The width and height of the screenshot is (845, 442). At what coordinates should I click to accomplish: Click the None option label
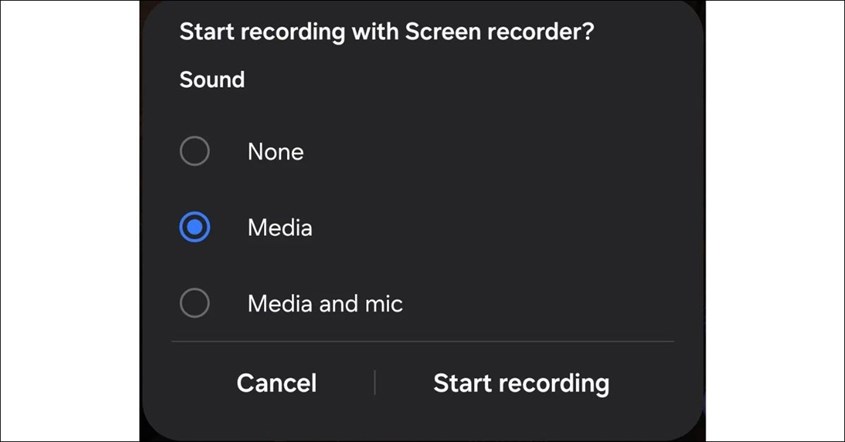(x=276, y=152)
